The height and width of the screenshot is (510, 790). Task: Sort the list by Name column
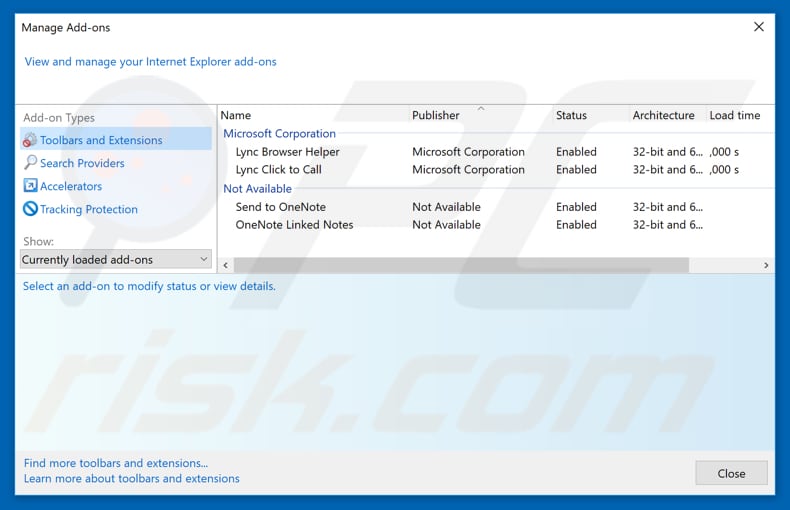tap(236, 115)
